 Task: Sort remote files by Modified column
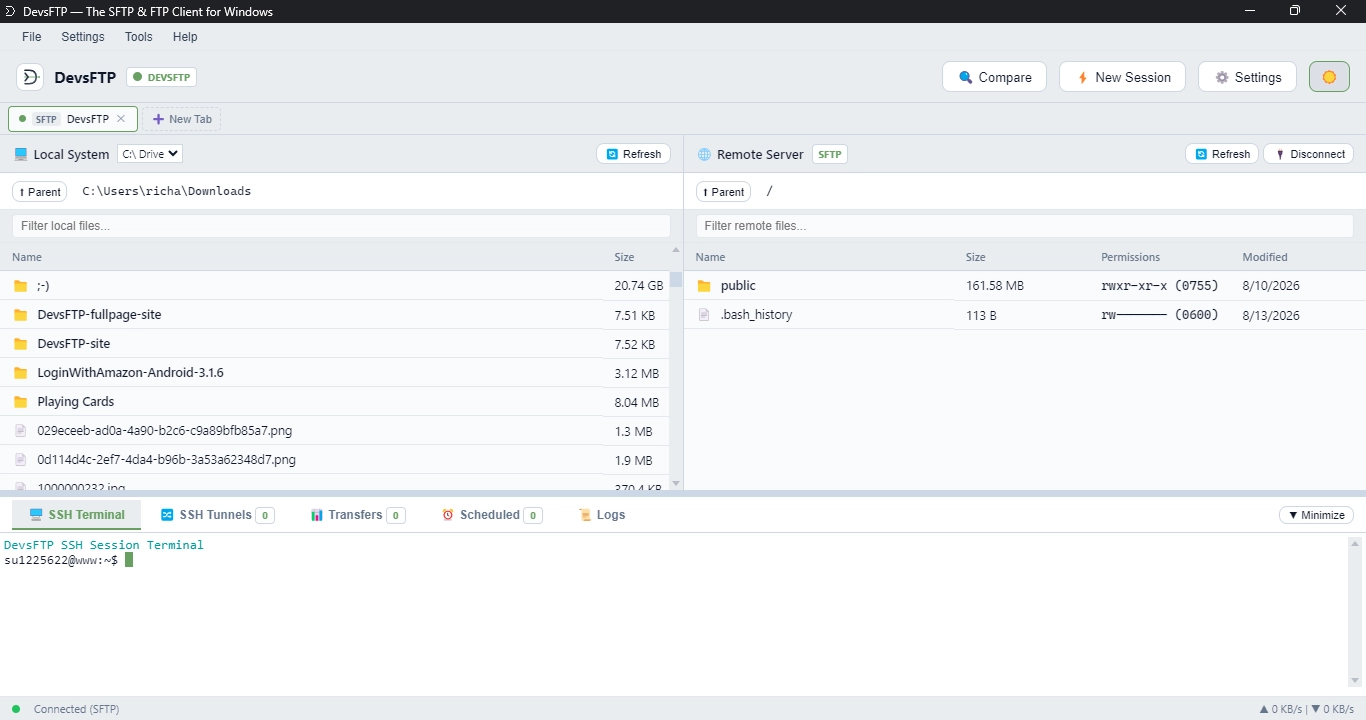tap(1265, 257)
